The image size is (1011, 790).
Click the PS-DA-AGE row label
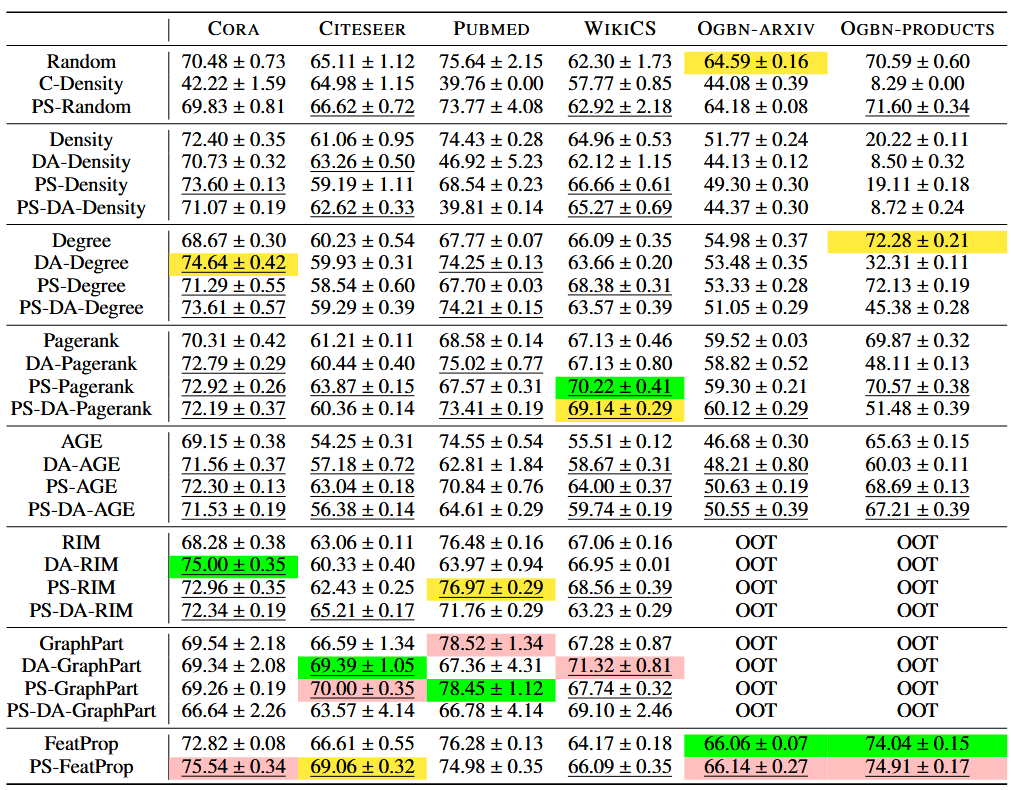click(x=81, y=509)
